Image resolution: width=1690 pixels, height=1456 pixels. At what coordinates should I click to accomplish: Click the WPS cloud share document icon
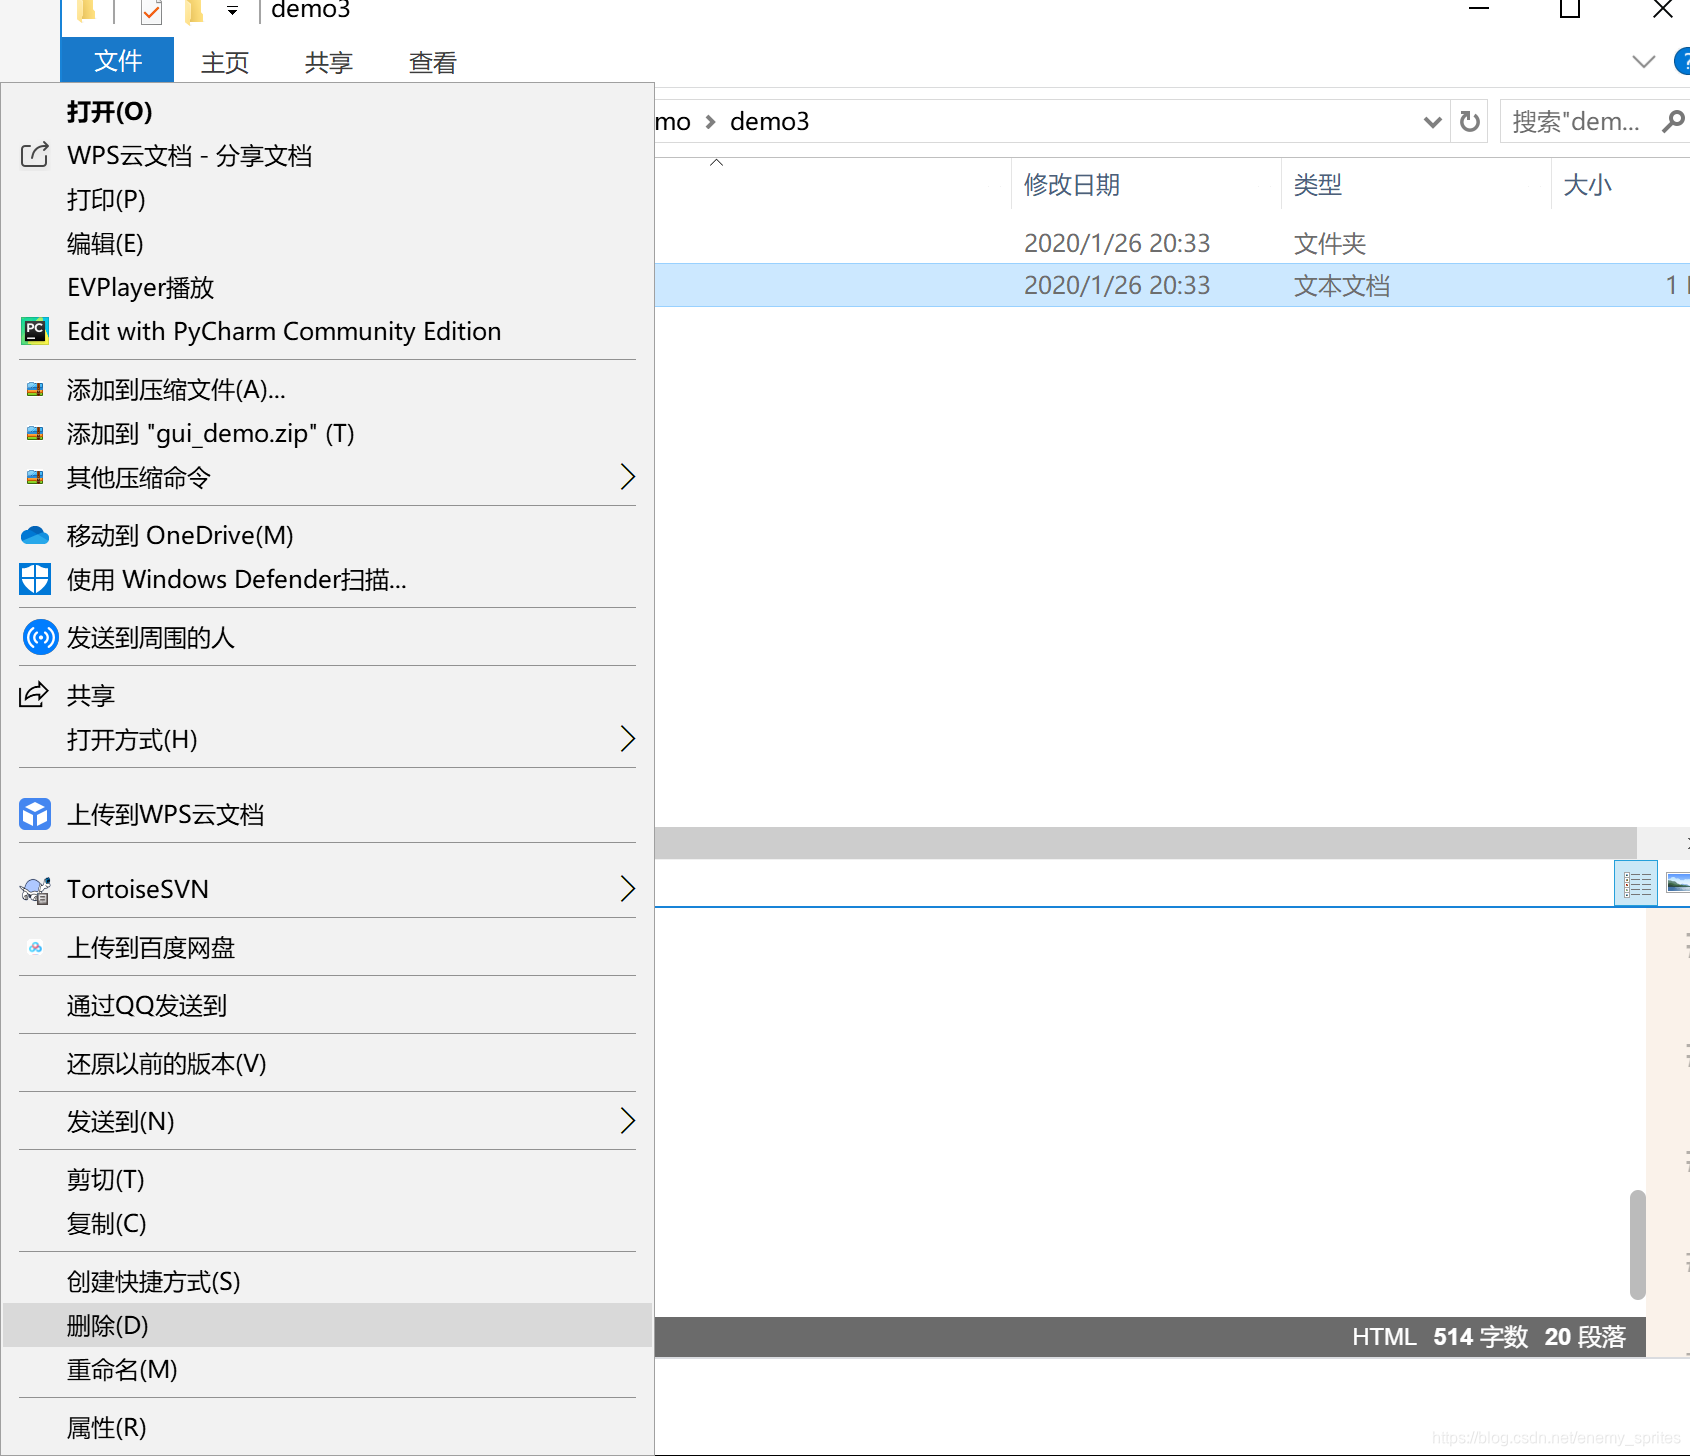(35, 155)
